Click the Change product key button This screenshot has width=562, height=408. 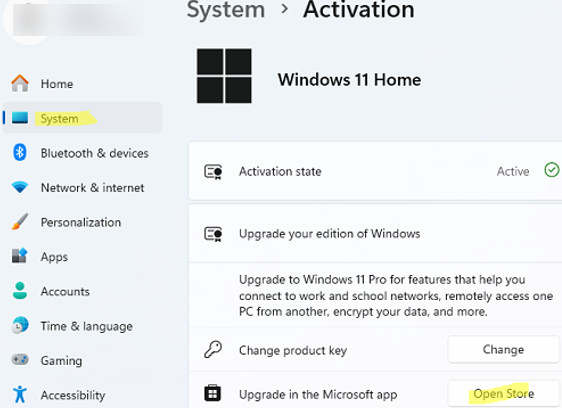click(503, 349)
